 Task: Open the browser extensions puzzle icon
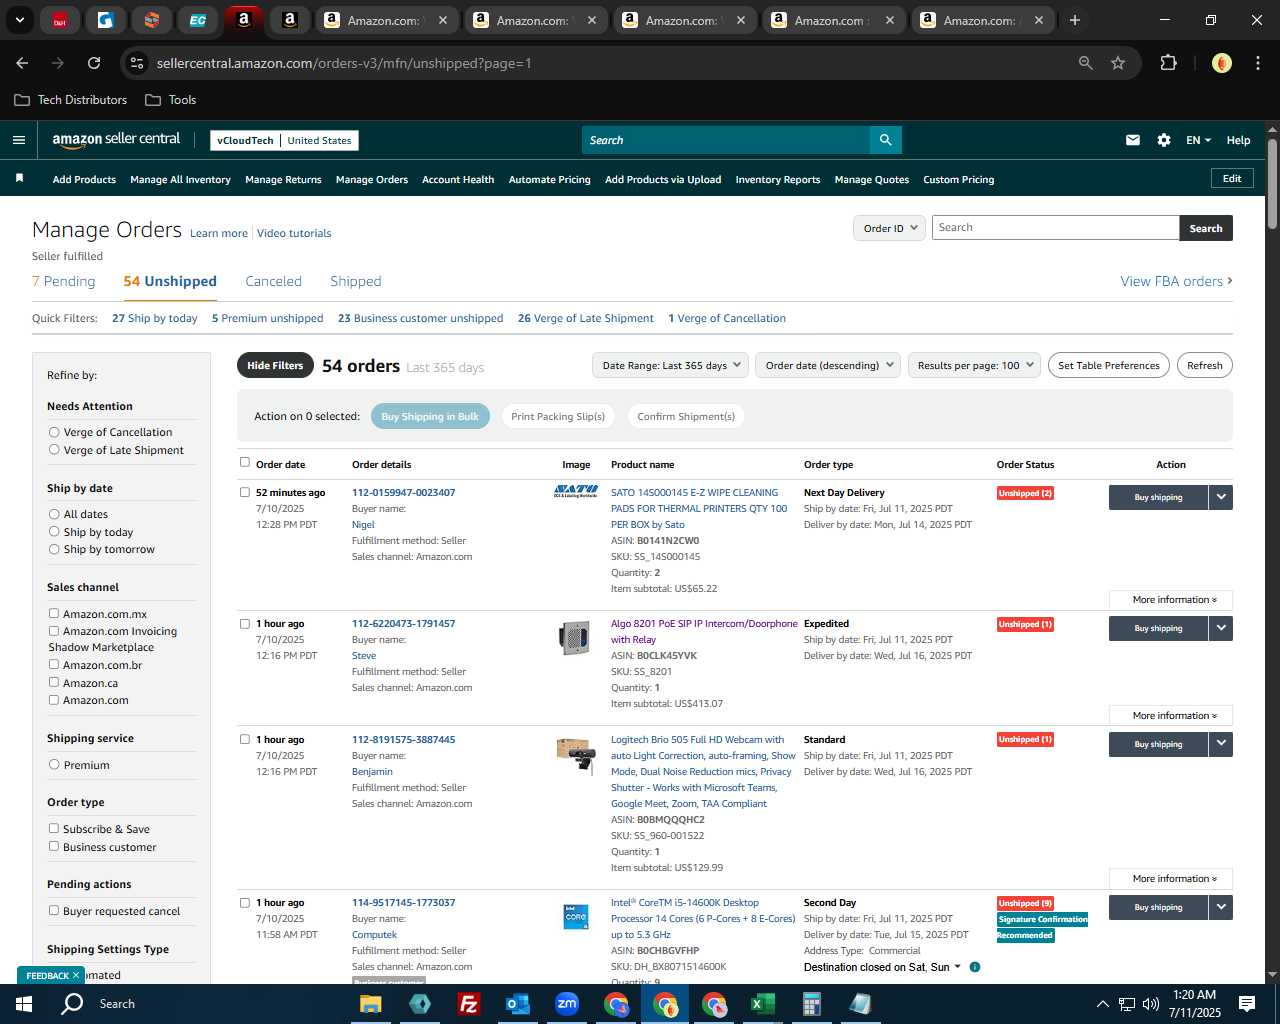(1168, 63)
